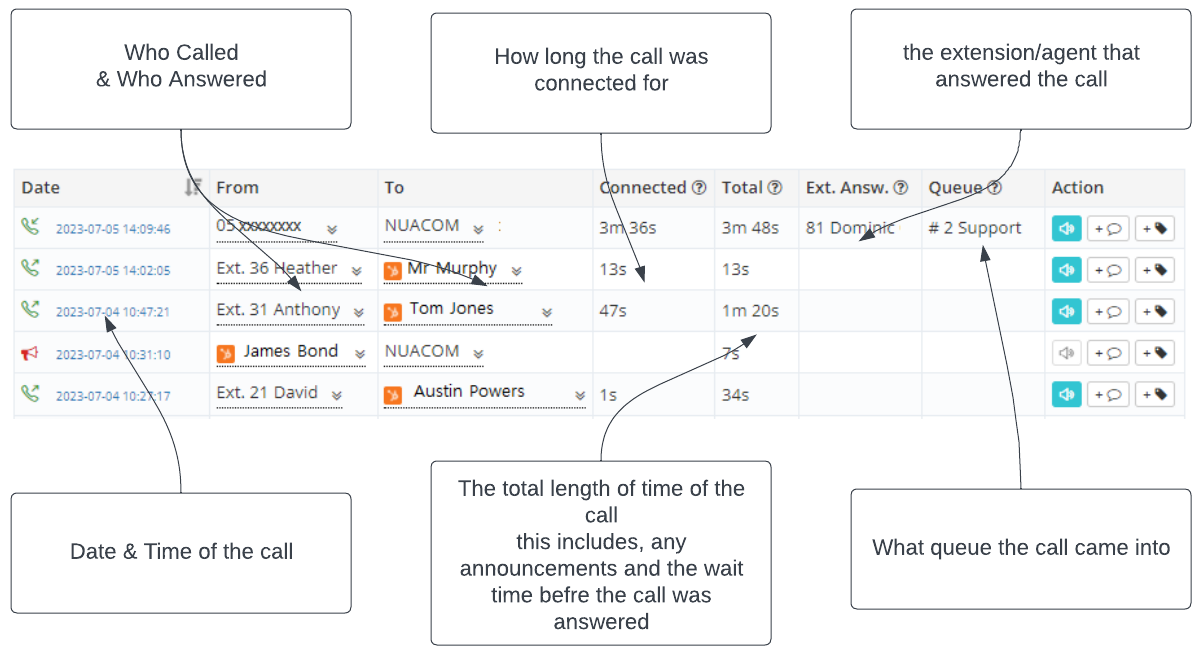Open Queue column help icon
The width and height of the screenshot is (1199, 649).
click(994, 188)
